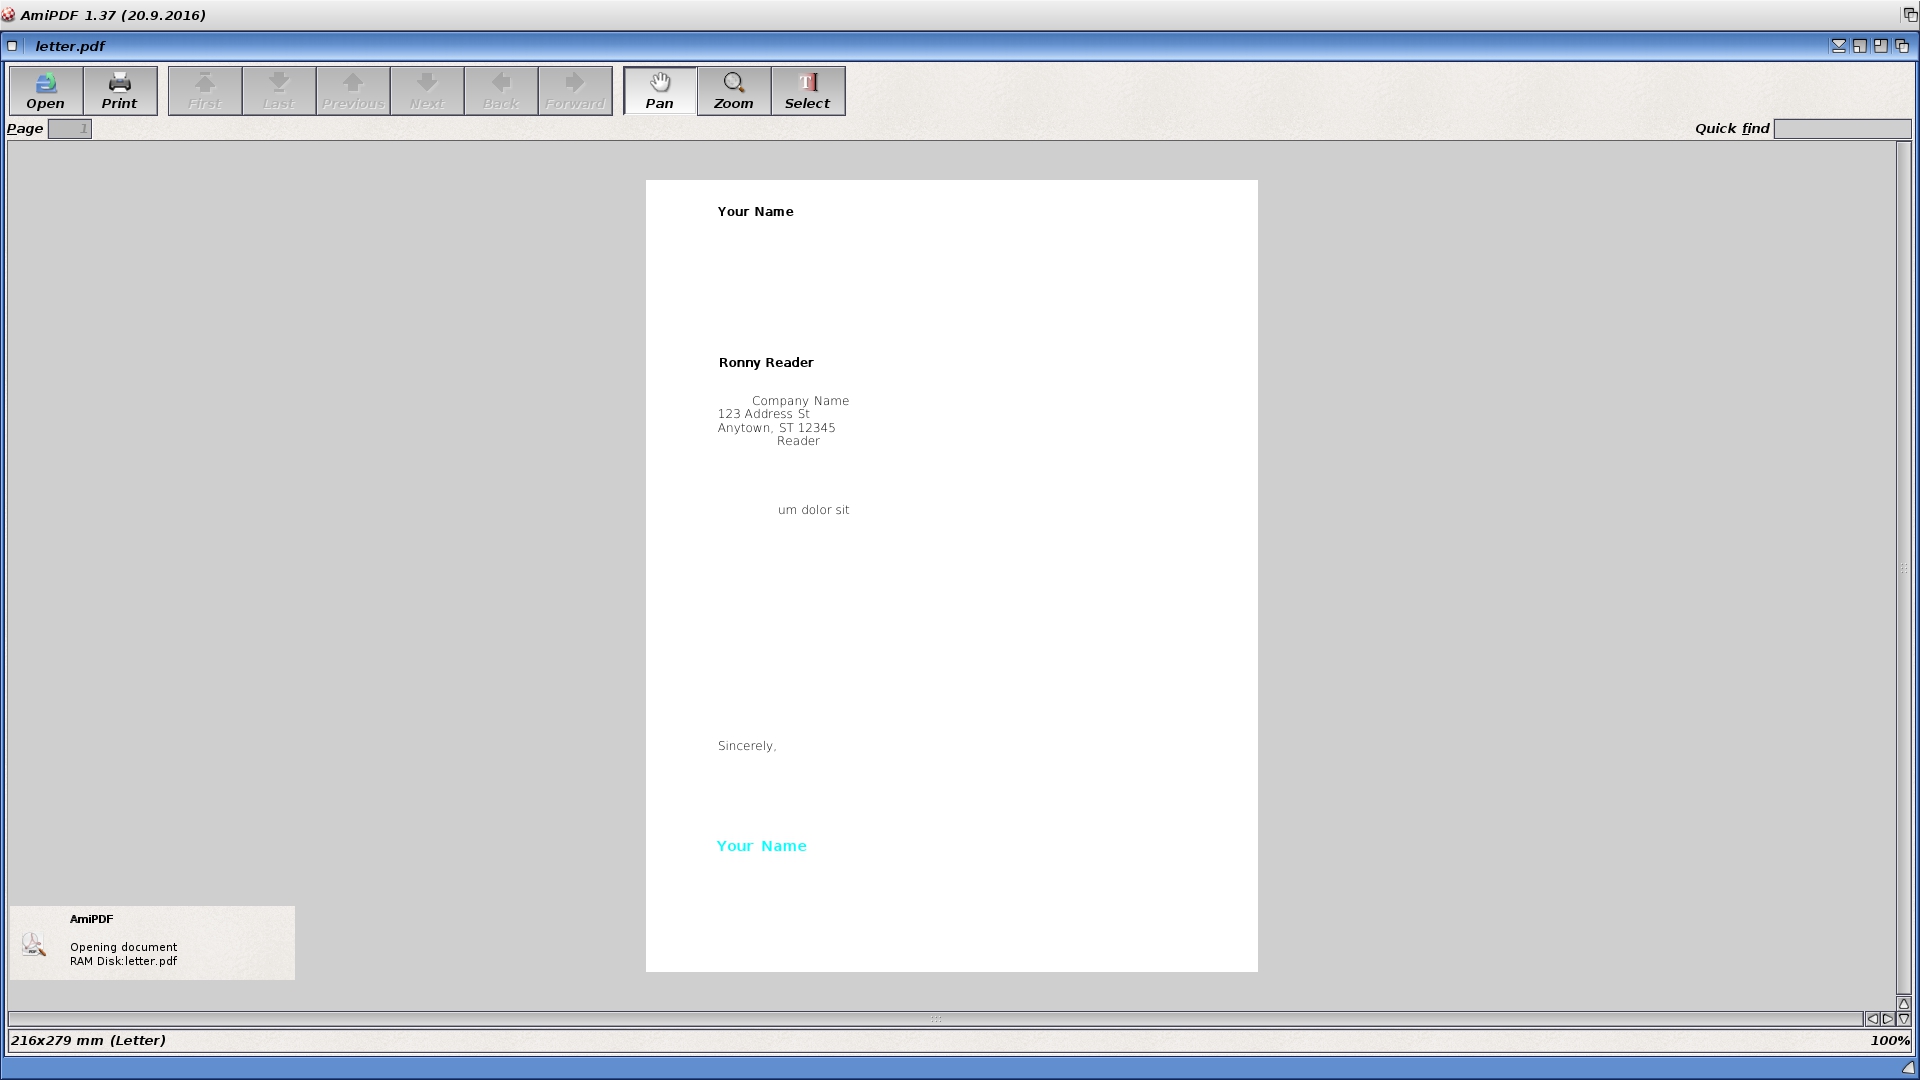
Task: Go to First page button
Action: [x=205, y=91]
